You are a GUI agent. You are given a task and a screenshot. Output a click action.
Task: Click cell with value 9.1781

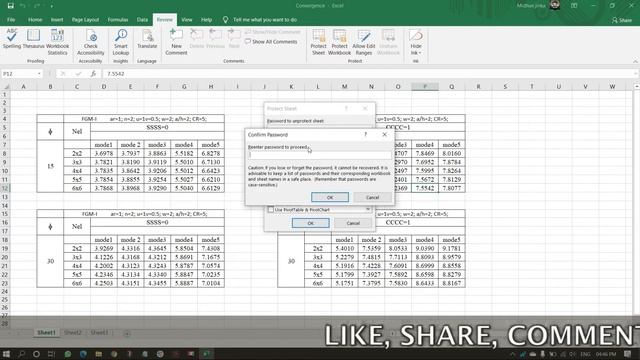(x=451, y=248)
